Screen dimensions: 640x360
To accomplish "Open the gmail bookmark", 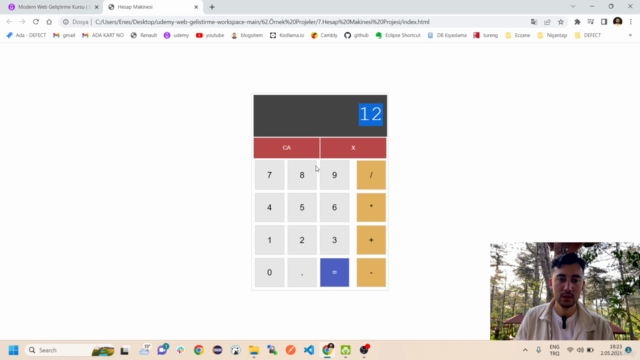I will [x=64, y=36].
